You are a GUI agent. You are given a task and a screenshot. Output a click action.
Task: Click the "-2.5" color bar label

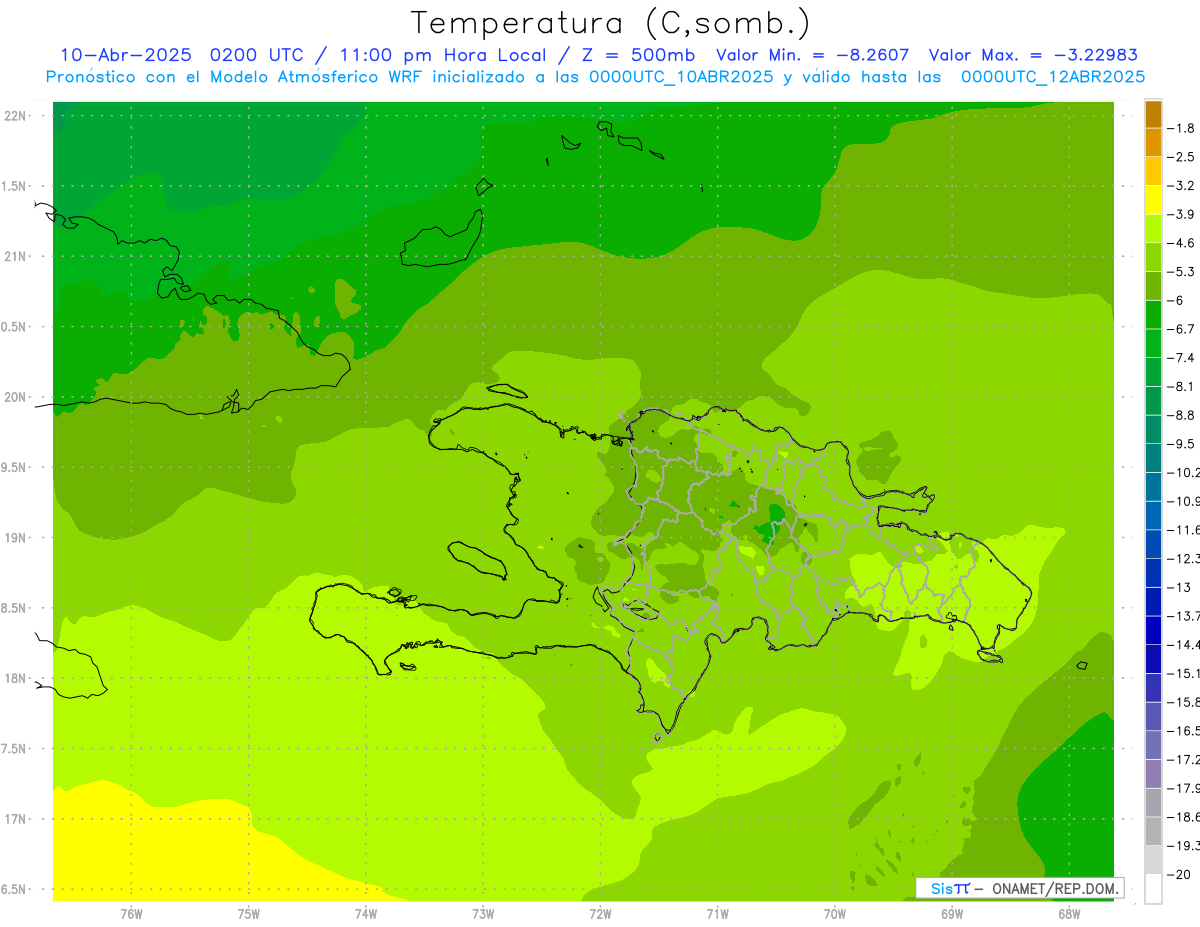[1182, 157]
